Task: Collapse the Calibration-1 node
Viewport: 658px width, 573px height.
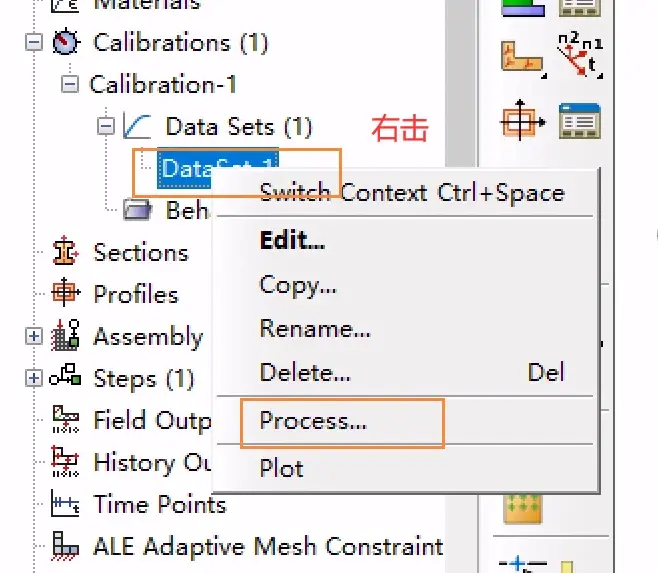Action: coord(70,84)
